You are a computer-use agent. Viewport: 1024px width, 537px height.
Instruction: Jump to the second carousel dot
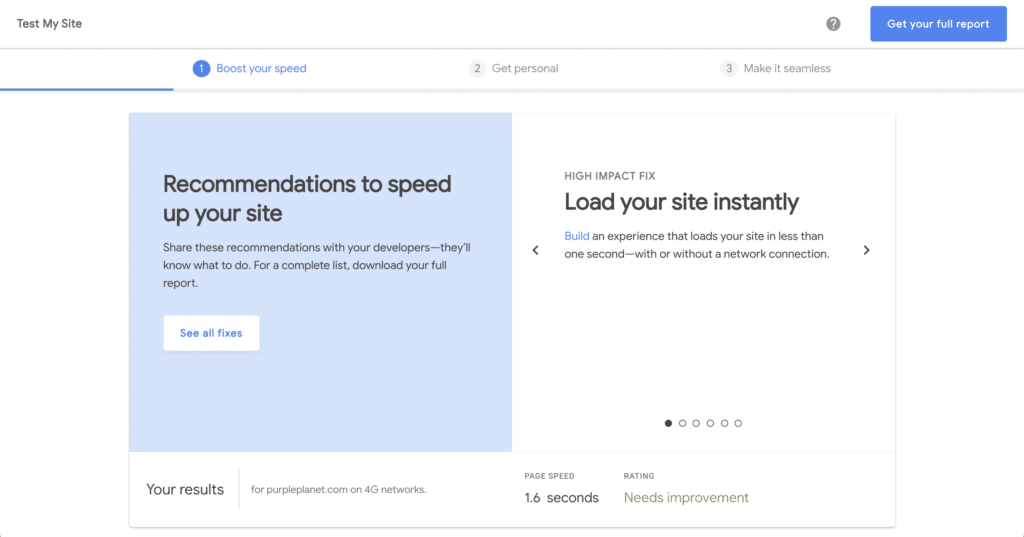click(x=682, y=423)
